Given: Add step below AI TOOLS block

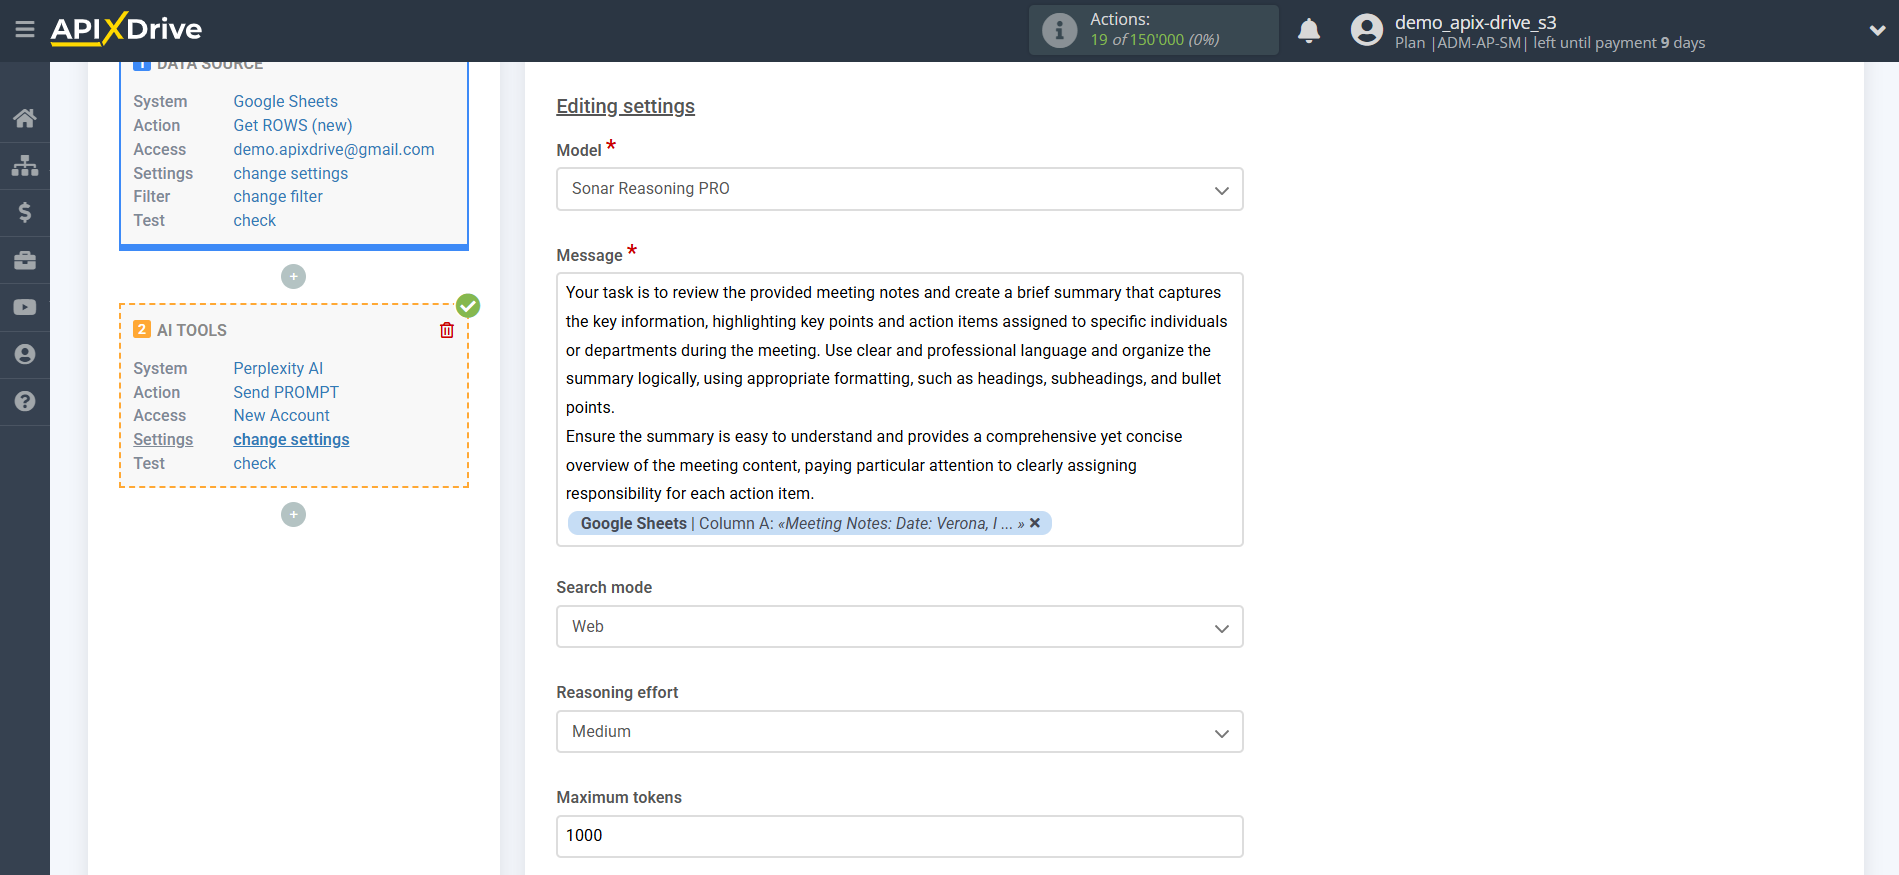Looking at the screenshot, I should point(293,514).
